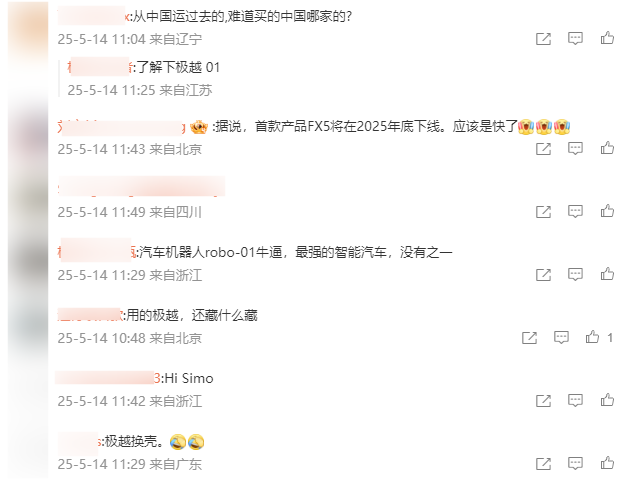Reply to the 11:04 辽宁 comment
The image size is (625, 485).
(x=575, y=39)
